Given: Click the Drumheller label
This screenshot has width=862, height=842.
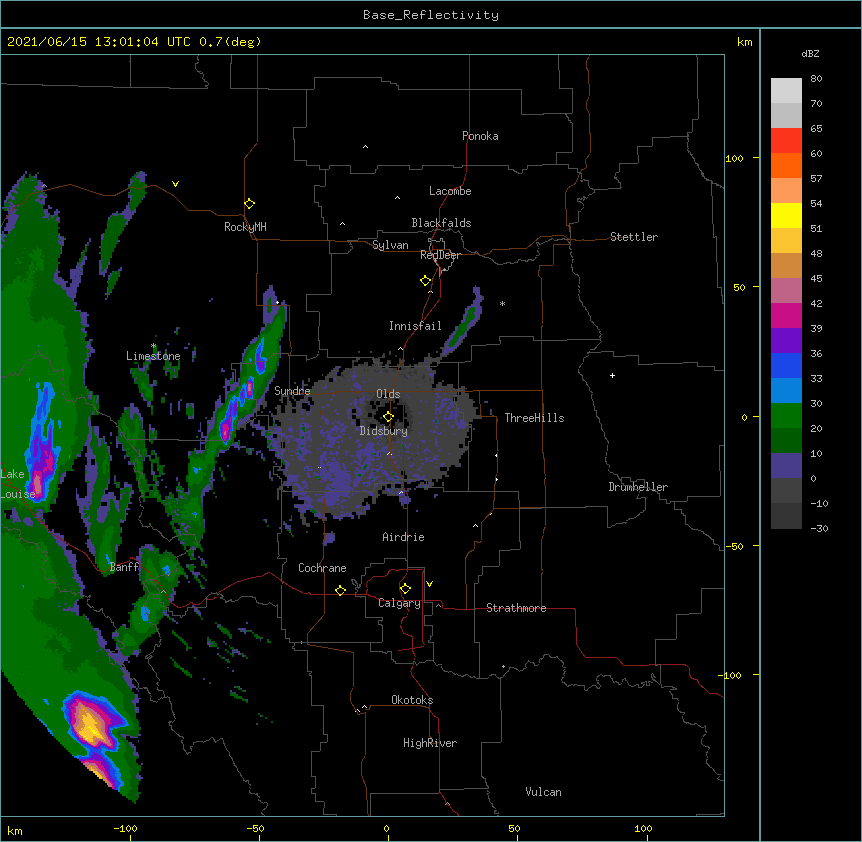Looking at the screenshot, I should pyautogui.click(x=638, y=487).
